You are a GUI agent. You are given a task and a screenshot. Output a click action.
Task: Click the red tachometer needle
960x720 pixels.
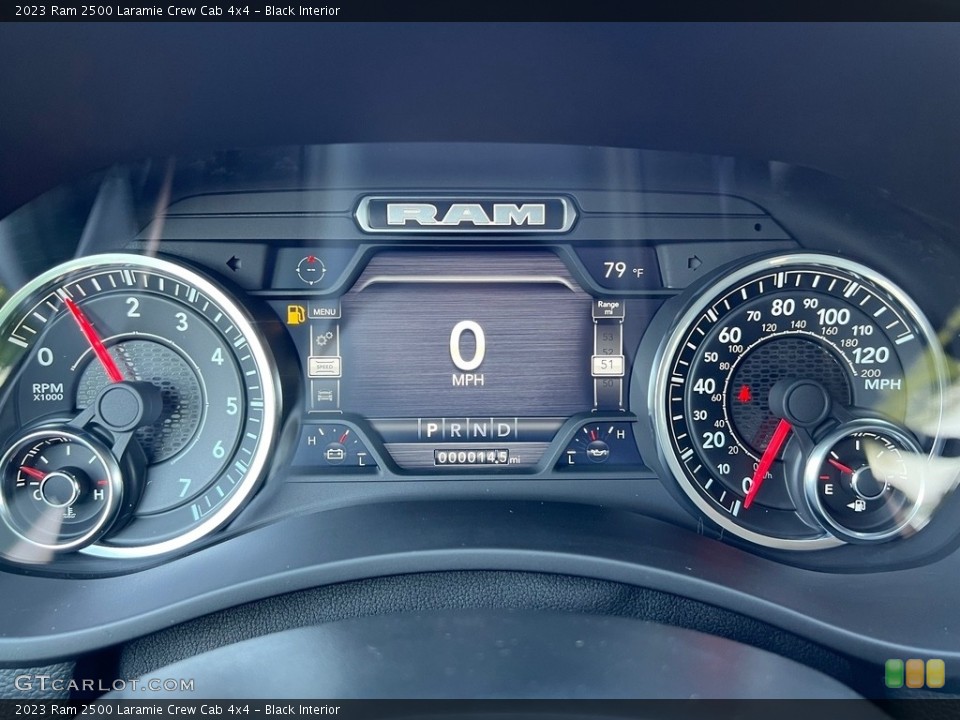93,339
